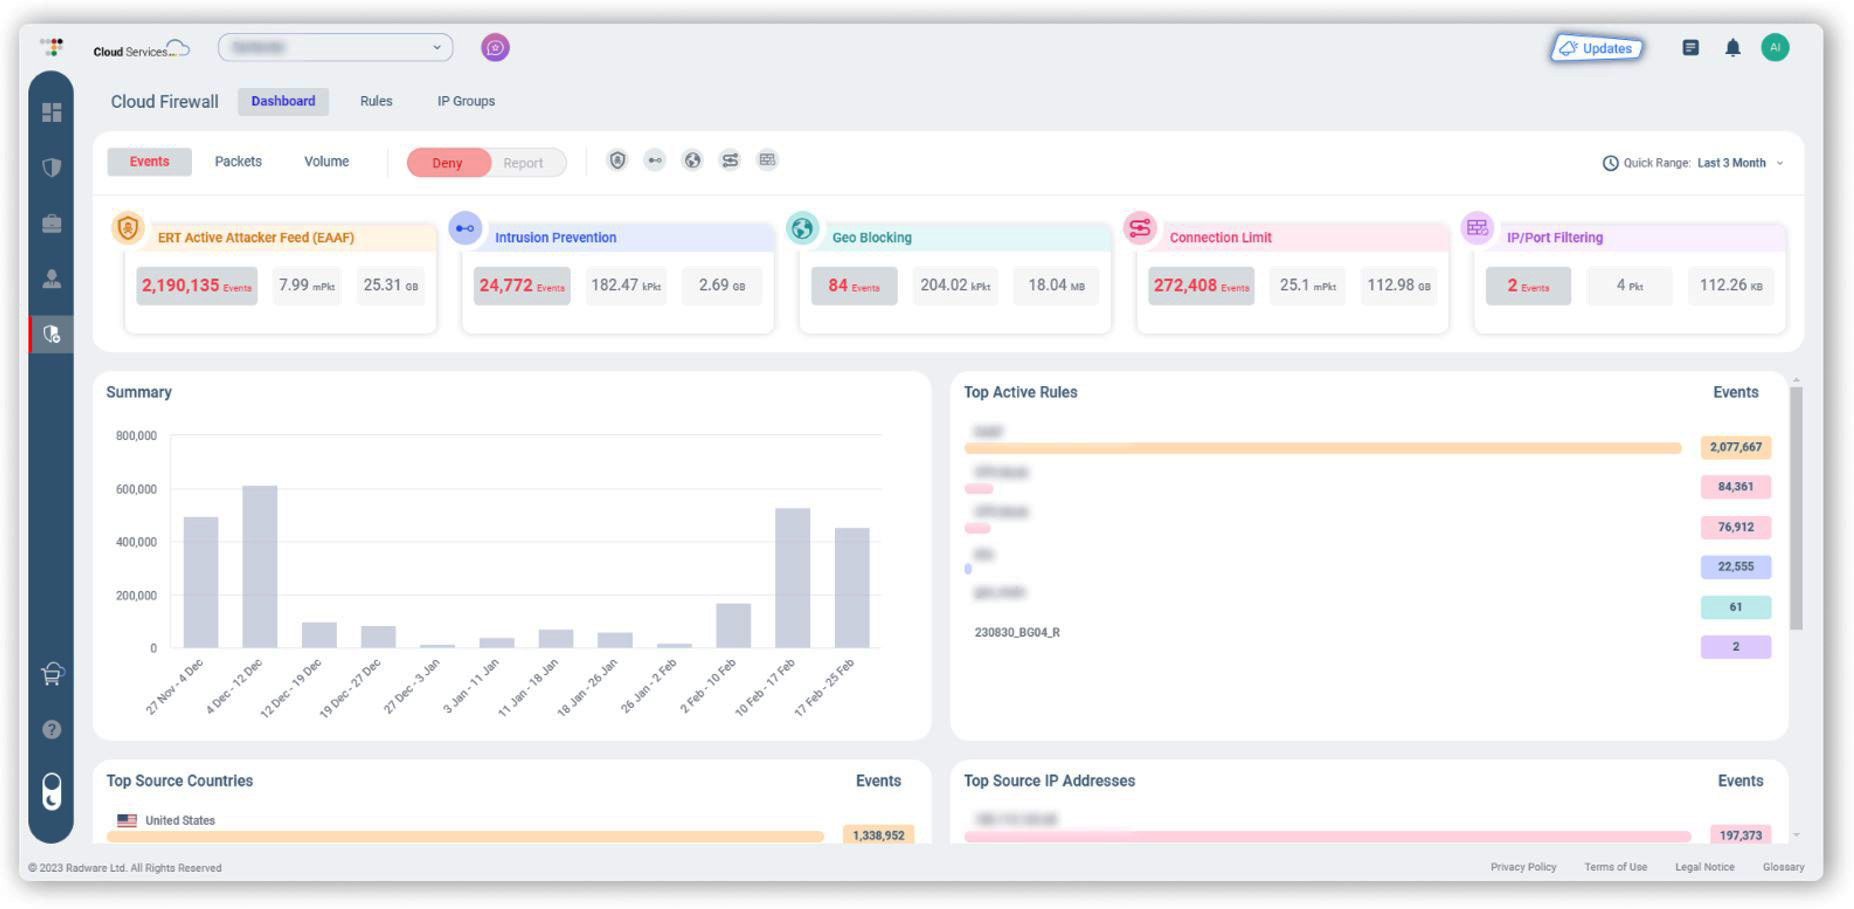This screenshot has height=909, width=1854.
Task: Click the orange 2,077,667 rule progress bar
Action: 1323,448
